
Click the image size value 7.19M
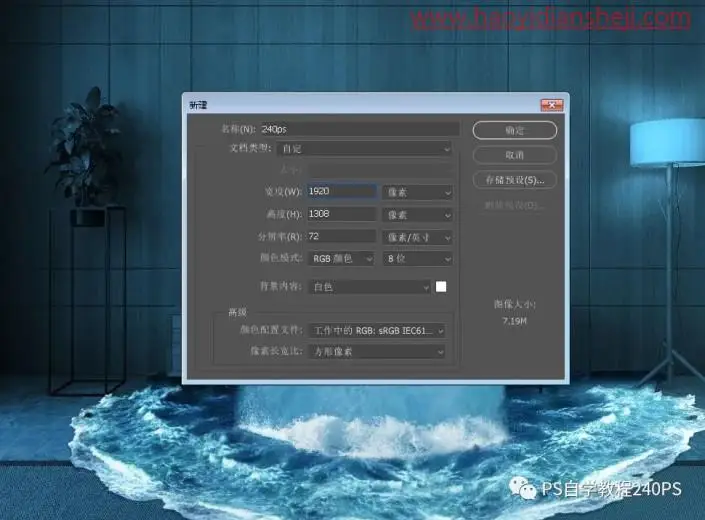pos(514,321)
